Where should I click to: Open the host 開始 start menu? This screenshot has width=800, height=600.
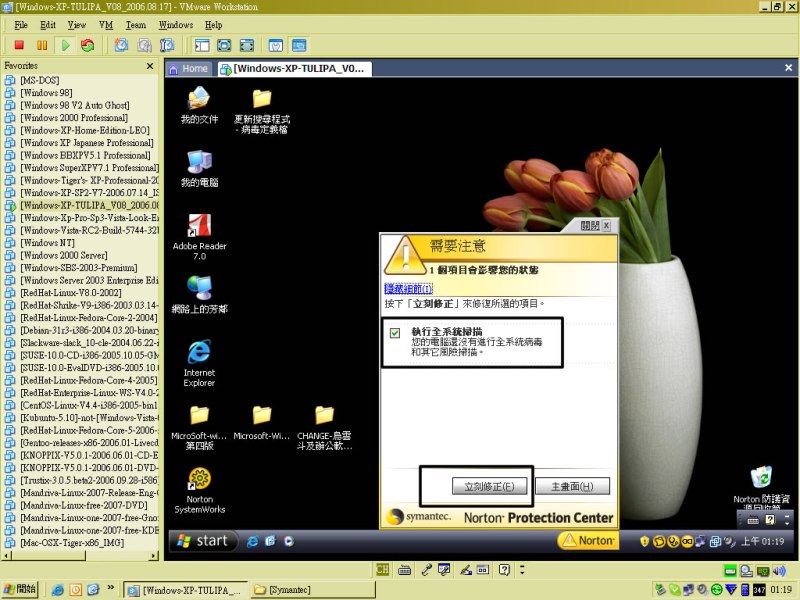pyautogui.click(x=20, y=589)
